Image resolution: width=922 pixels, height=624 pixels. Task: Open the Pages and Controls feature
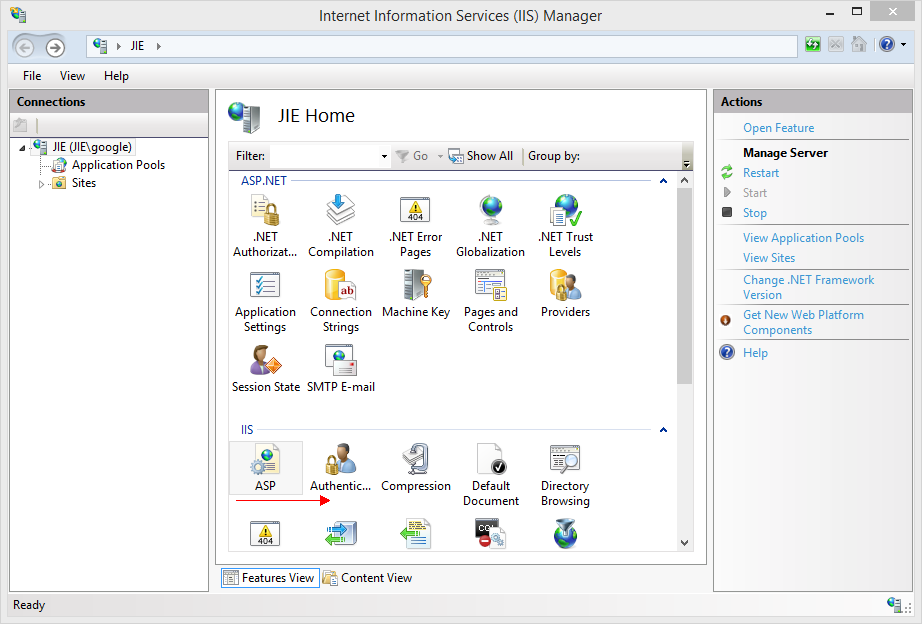(490, 302)
